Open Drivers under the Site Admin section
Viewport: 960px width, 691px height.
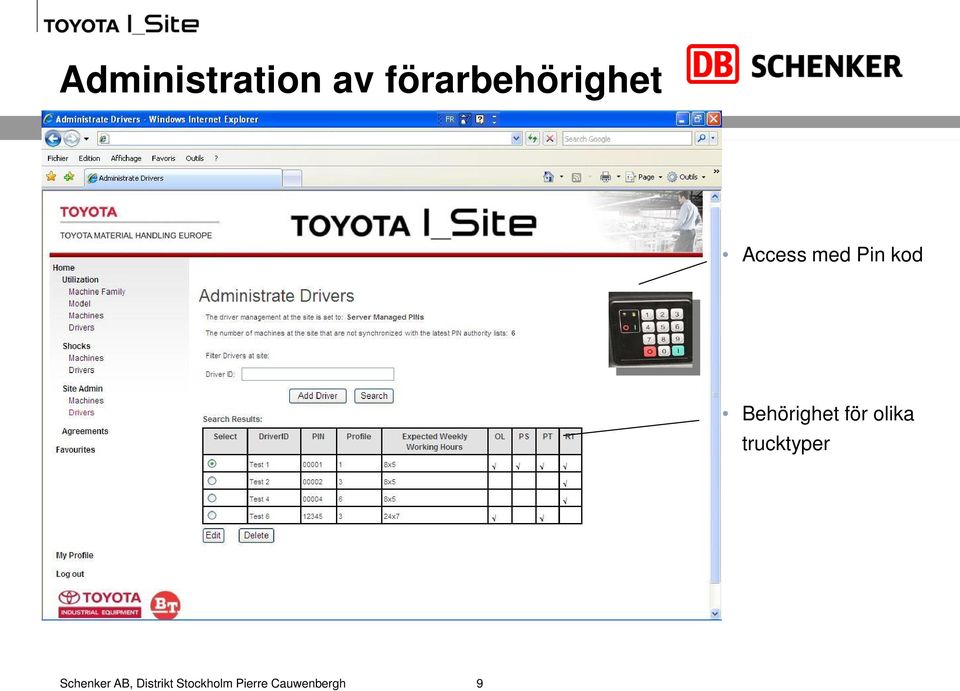click(x=81, y=413)
